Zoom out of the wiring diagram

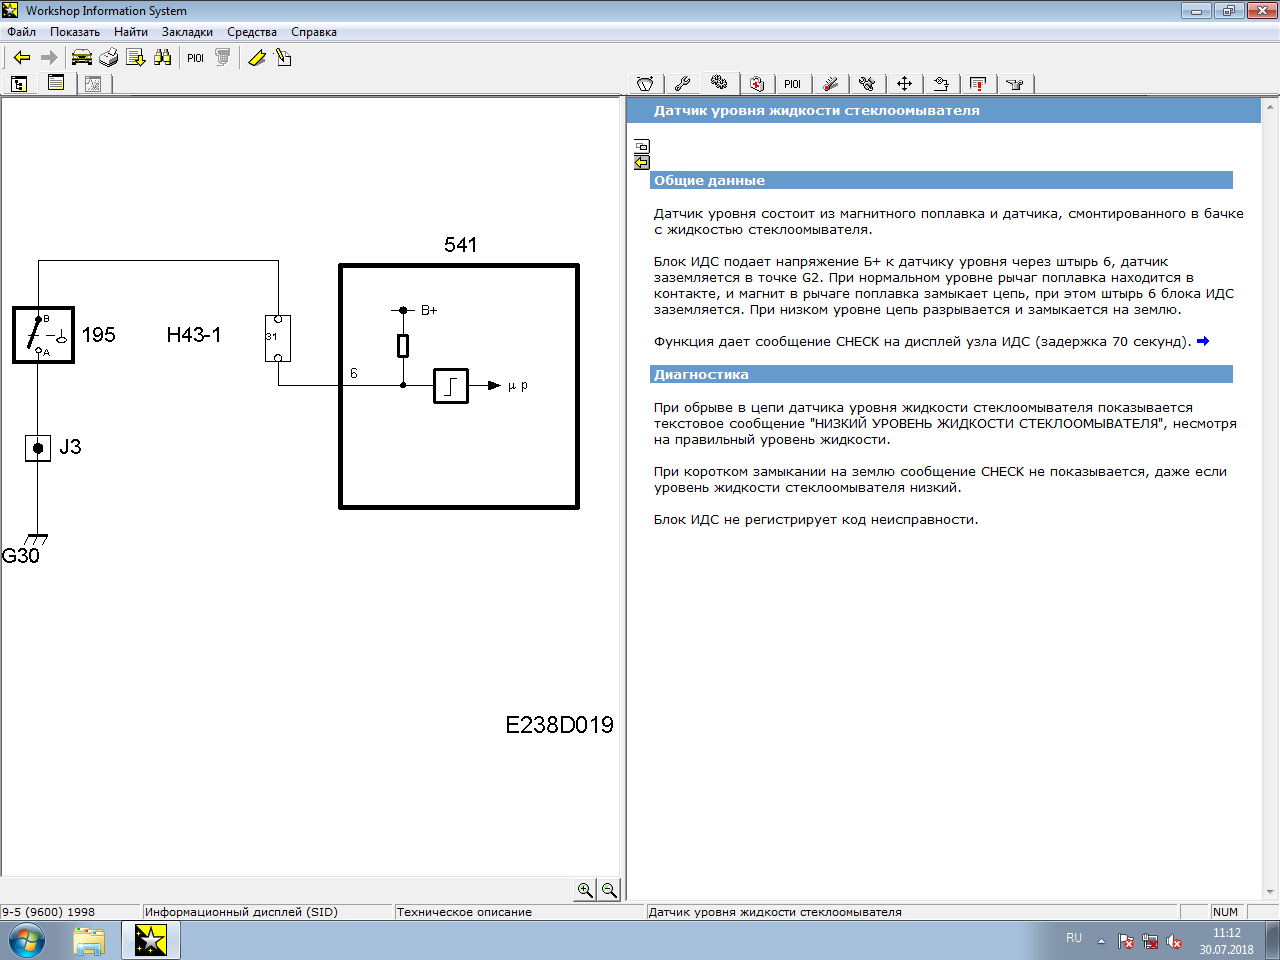point(609,890)
